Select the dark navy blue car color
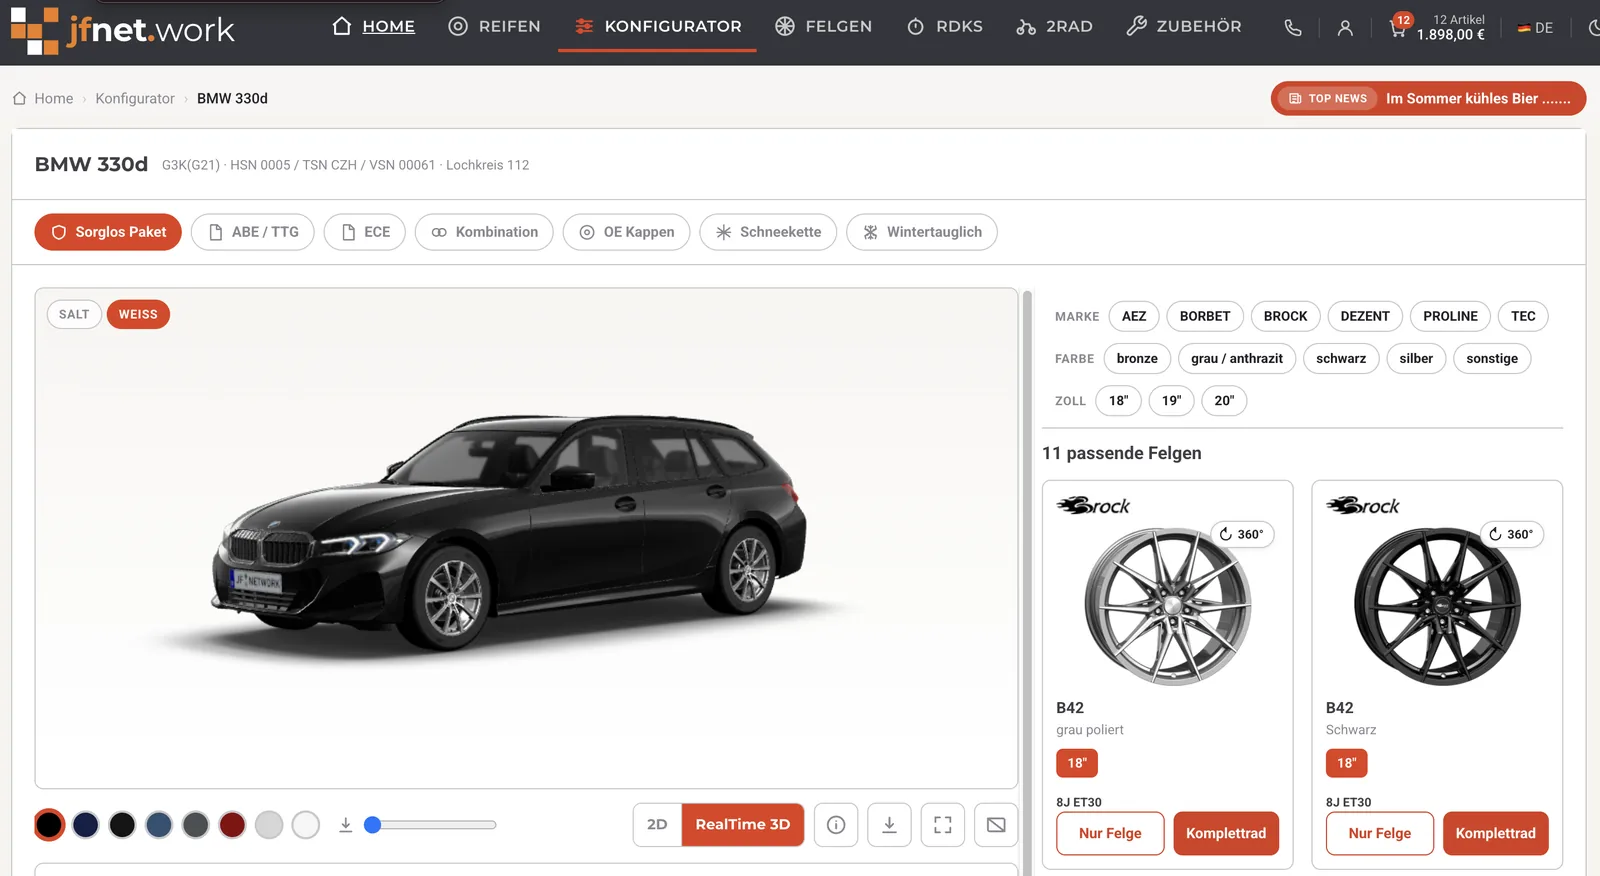 click(x=86, y=825)
